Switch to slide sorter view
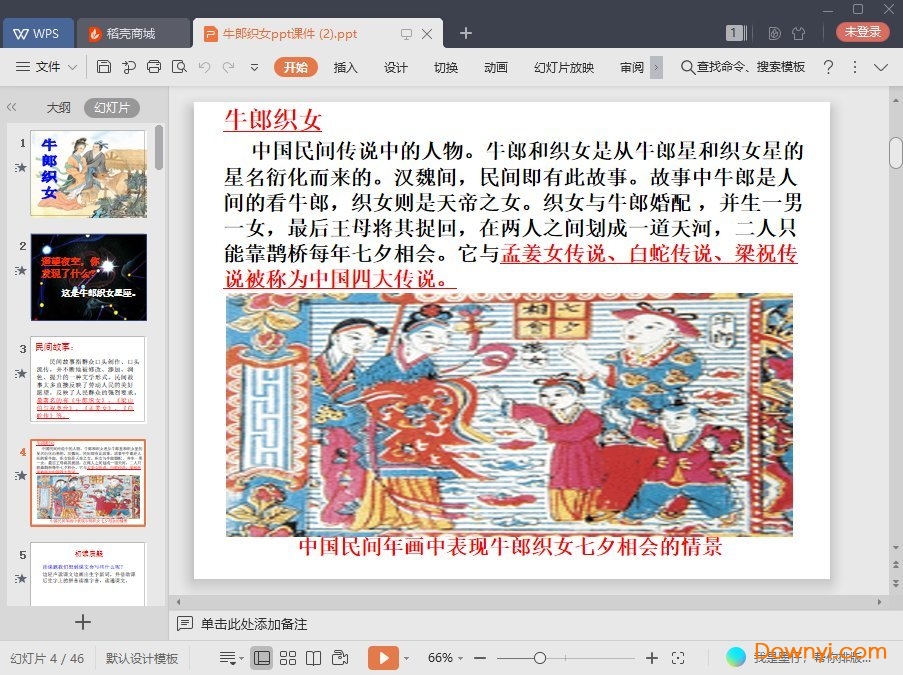This screenshot has width=903, height=675. click(288, 658)
